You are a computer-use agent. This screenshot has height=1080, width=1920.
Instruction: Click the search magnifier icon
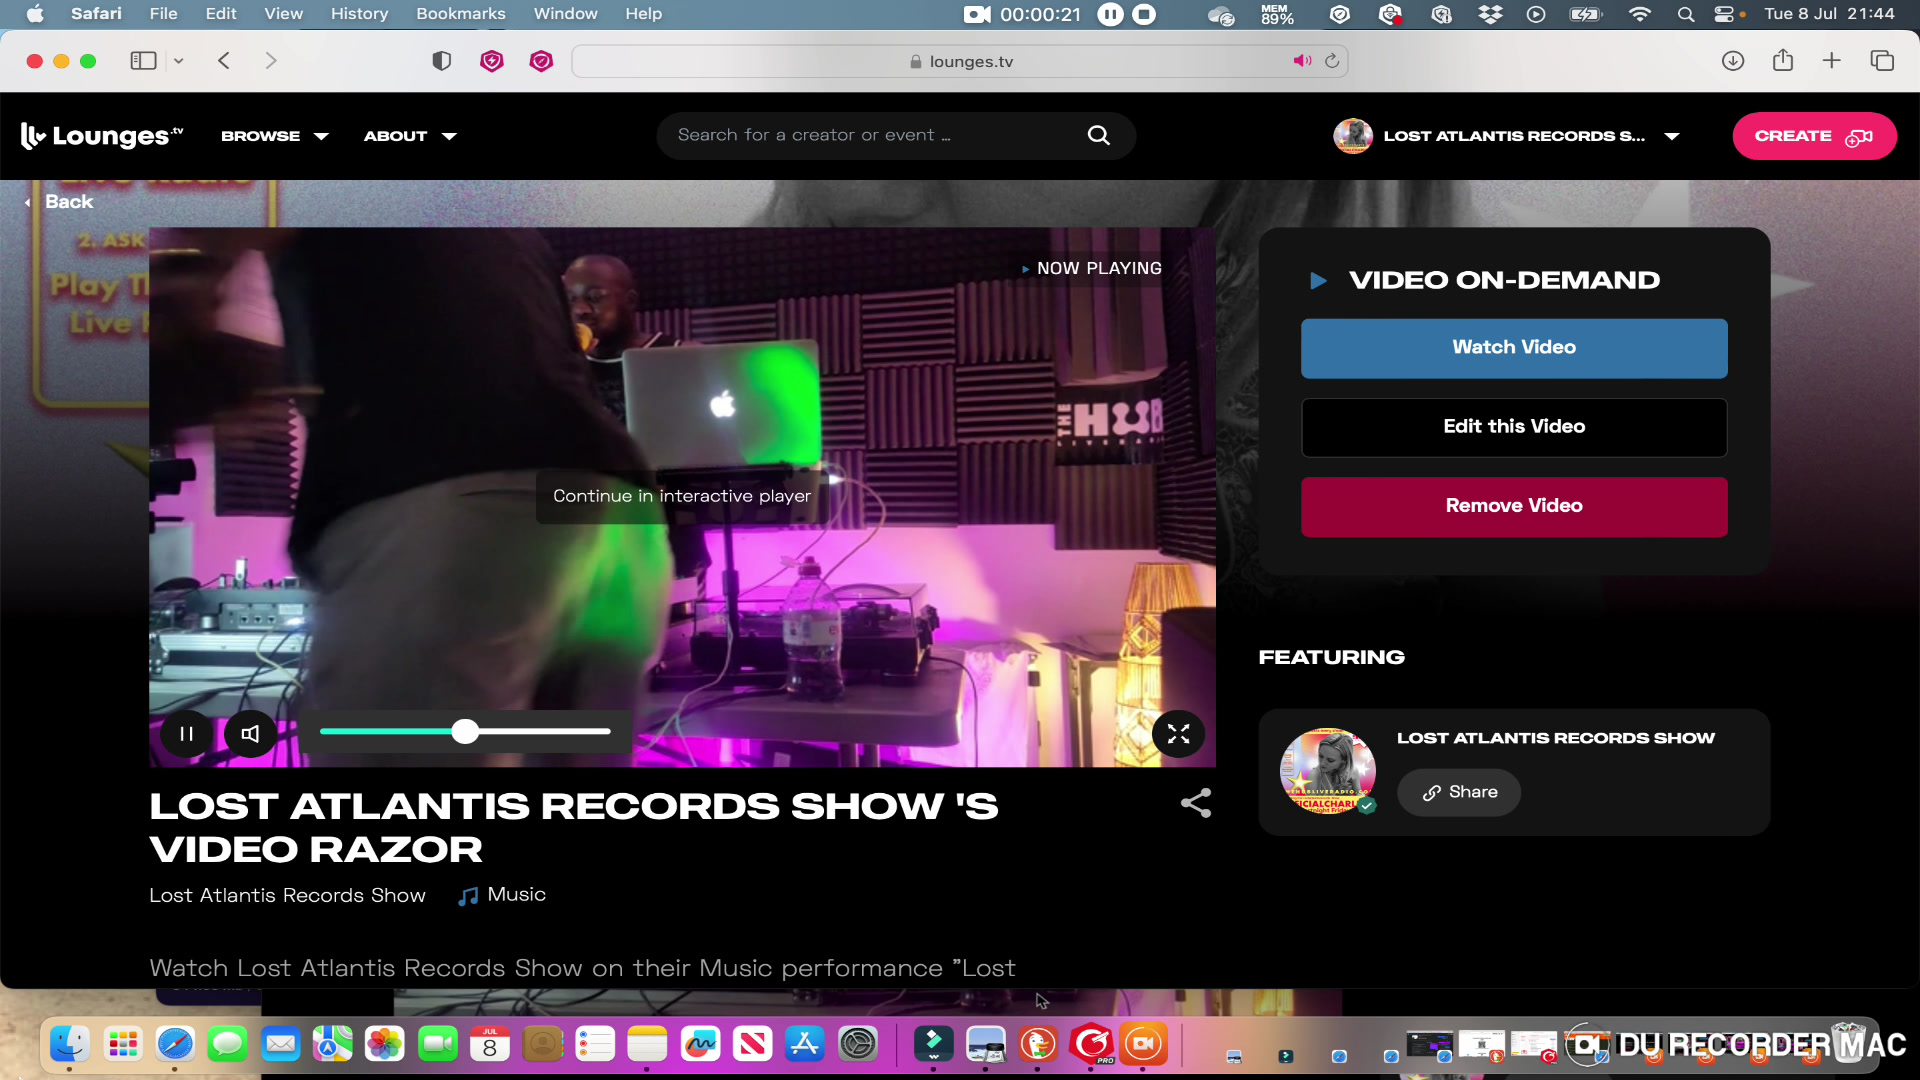[x=1098, y=135]
